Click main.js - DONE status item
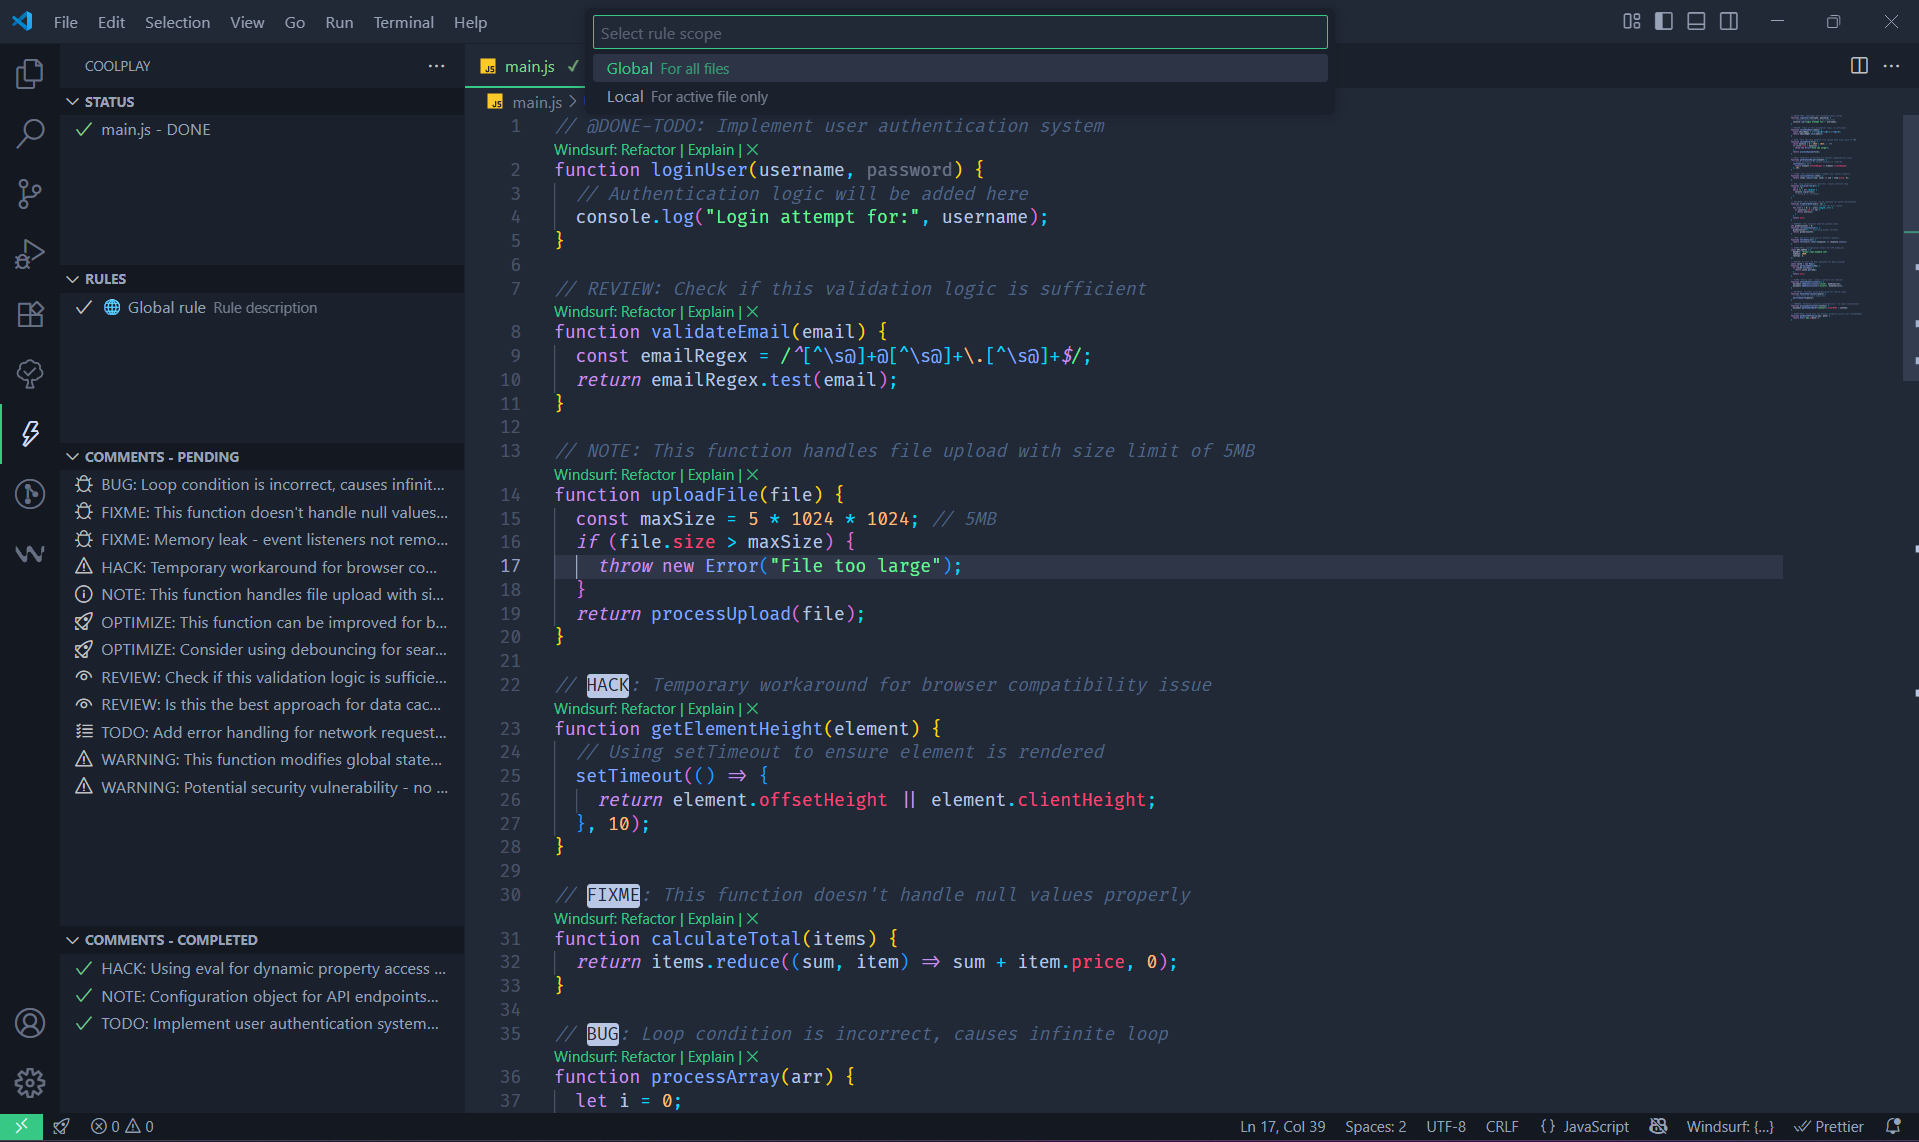The image size is (1919, 1142). pyautogui.click(x=262, y=130)
